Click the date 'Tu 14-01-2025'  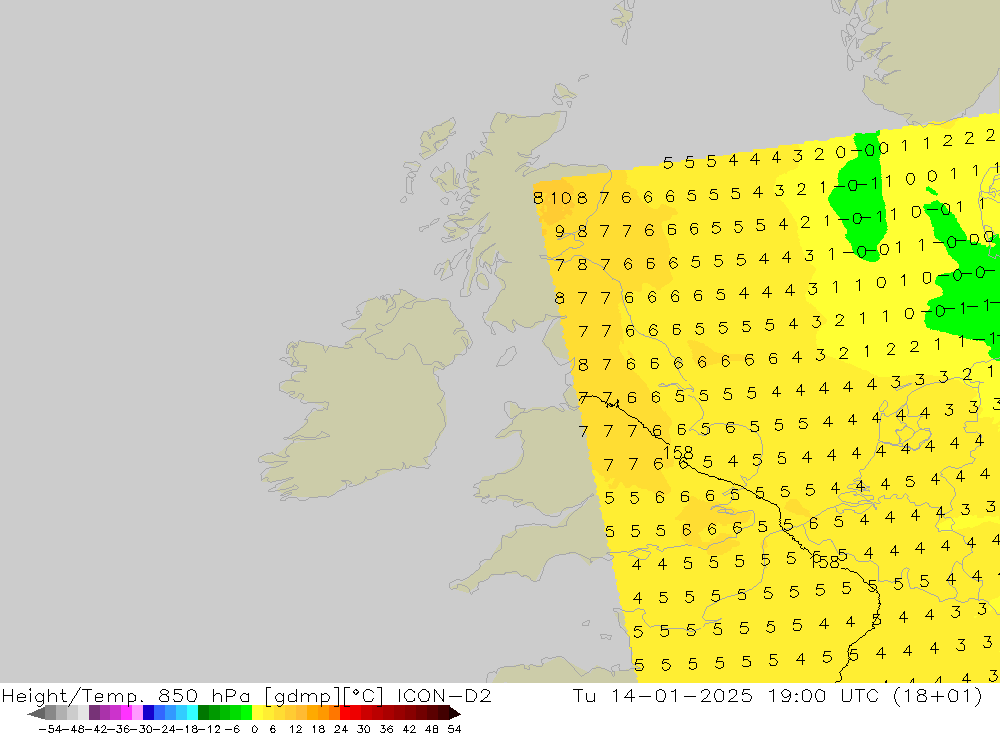(x=663, y=695)
